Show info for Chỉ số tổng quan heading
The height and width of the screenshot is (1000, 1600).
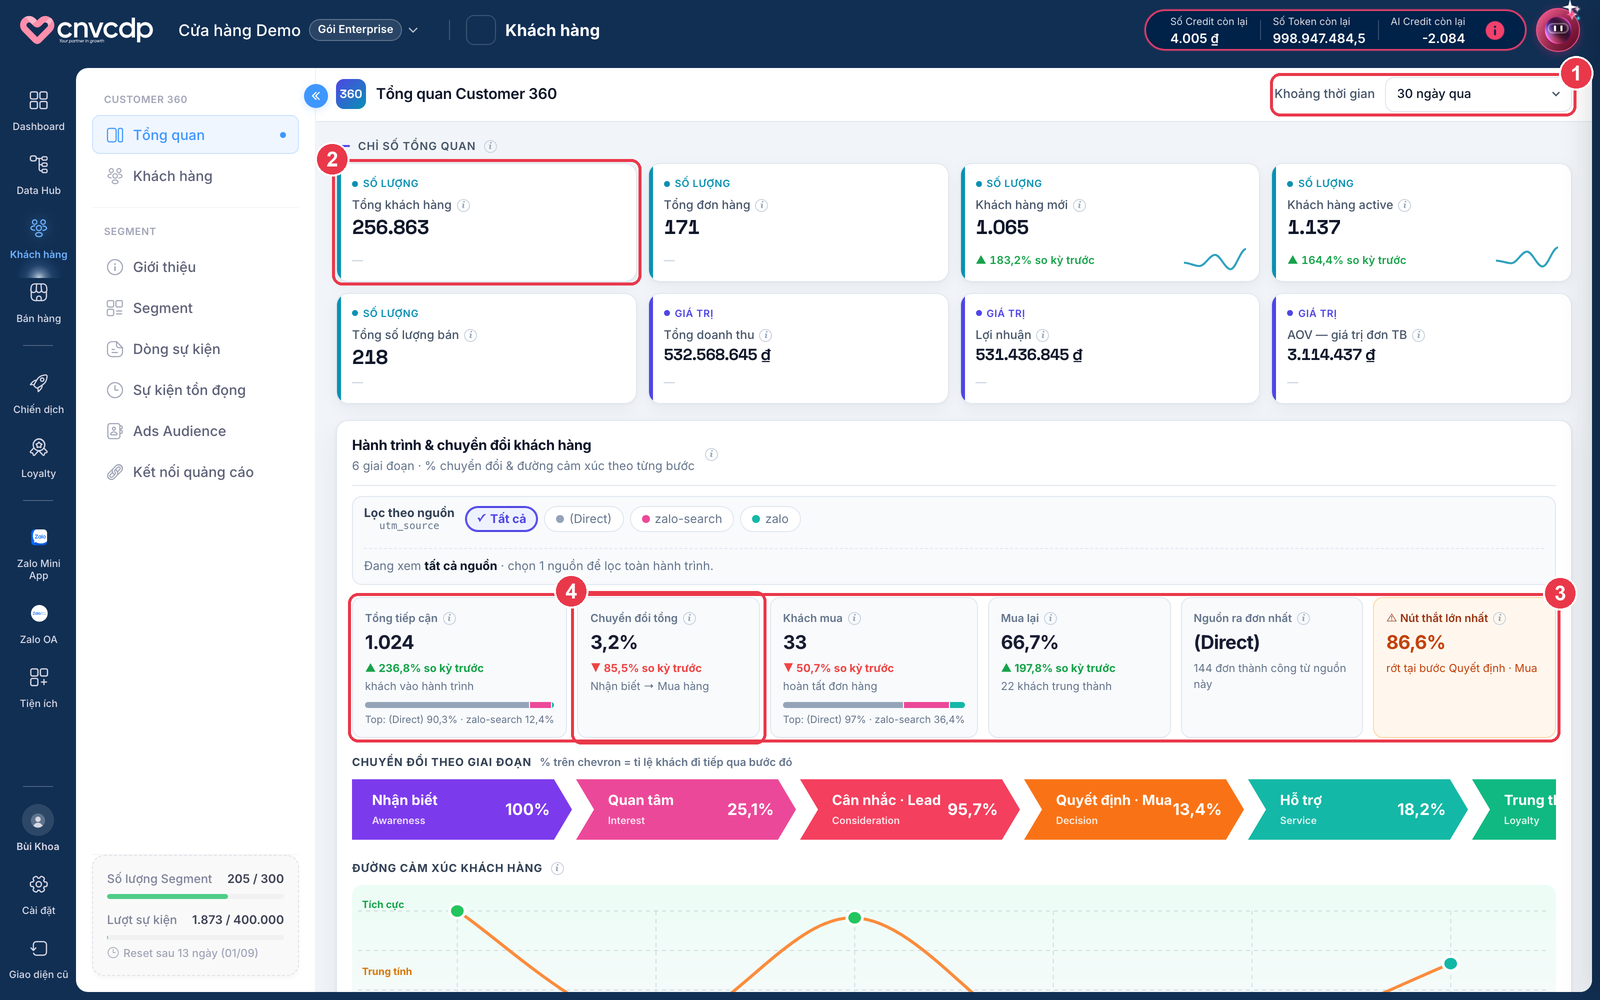point(491,146)
